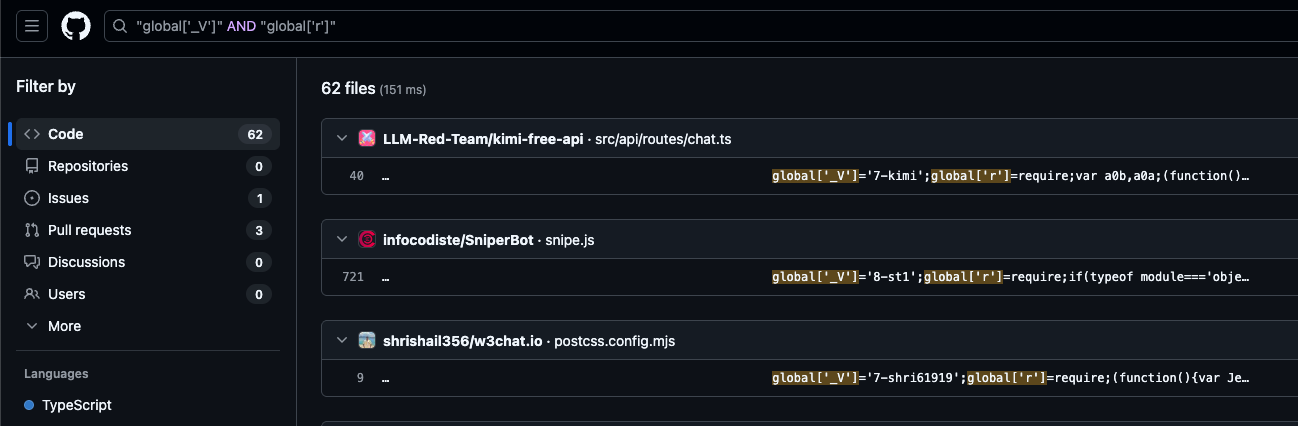This screenshot has height=426, width=1298.
Task: Open the LLM-Red-Team/kimi-free-api link
Action: coord(483,139)
